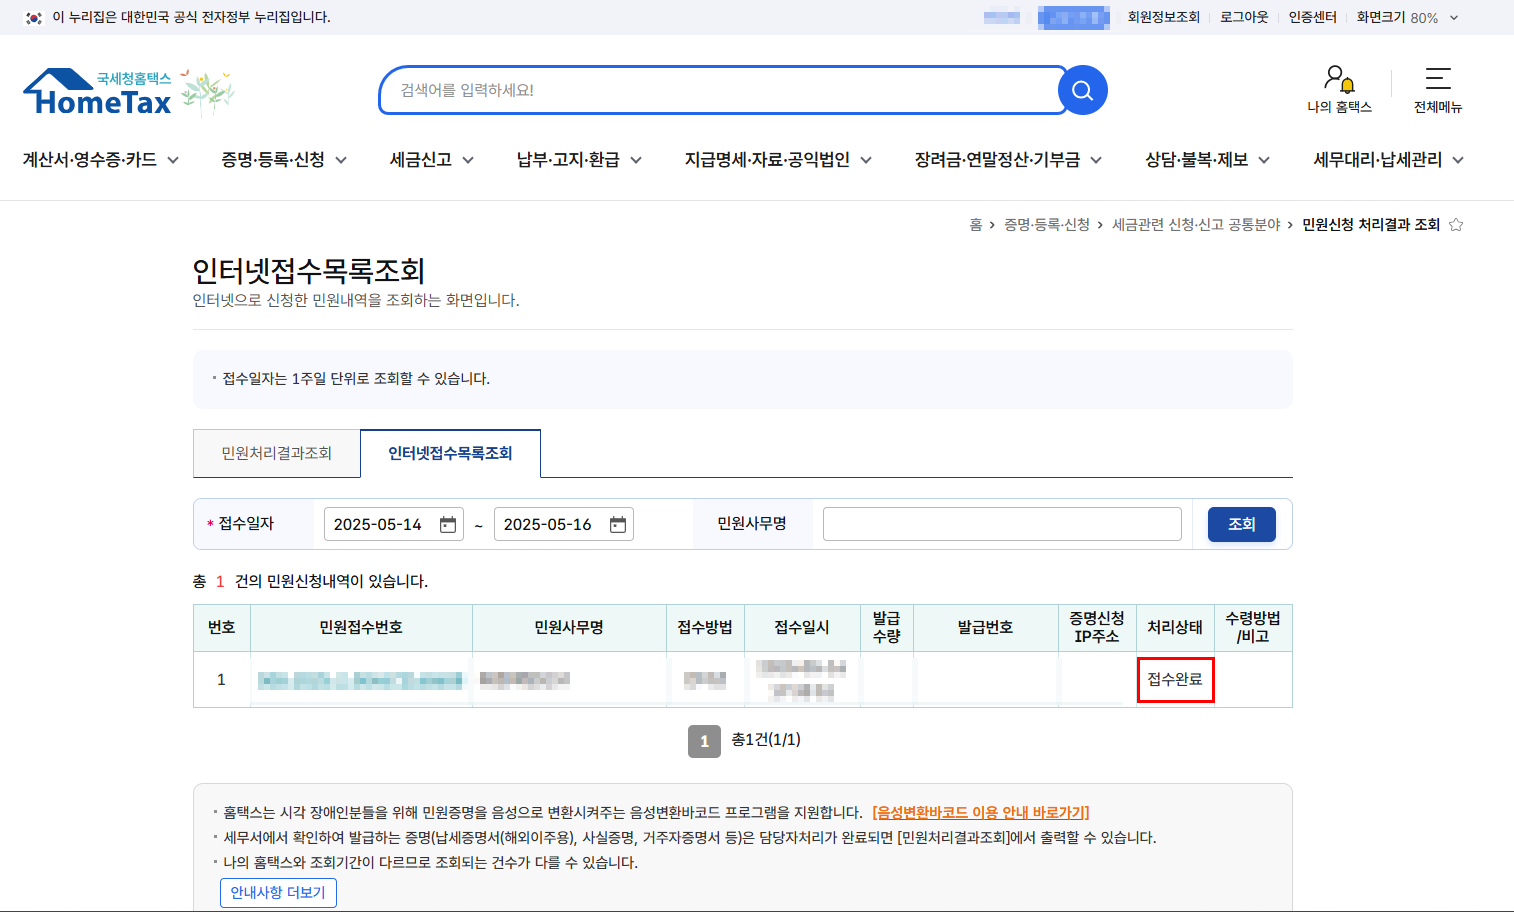The image size is (1514, 912).
Task: Click 로그아웃 link
Action: (x=1244, y=17)
